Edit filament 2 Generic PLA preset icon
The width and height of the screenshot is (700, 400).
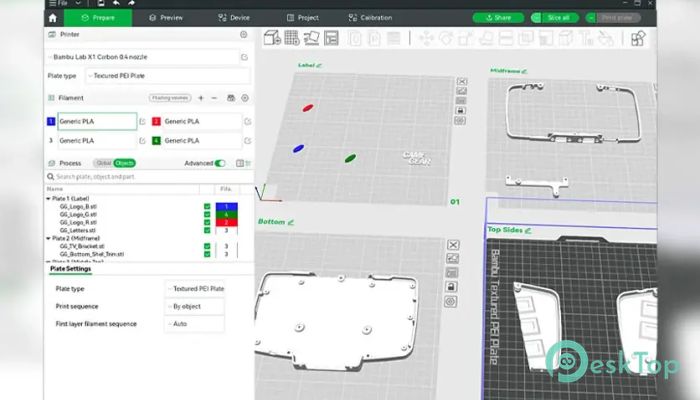coord(247,121)
